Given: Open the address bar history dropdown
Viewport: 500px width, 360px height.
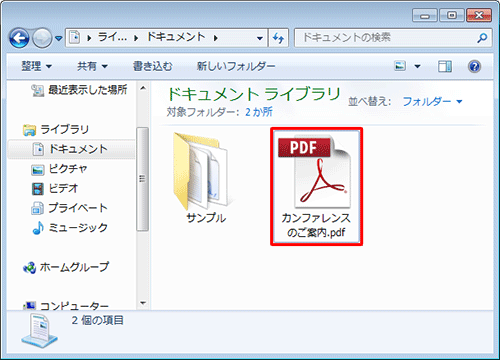Looking at the screenshot, I should (x=260, y=38).
